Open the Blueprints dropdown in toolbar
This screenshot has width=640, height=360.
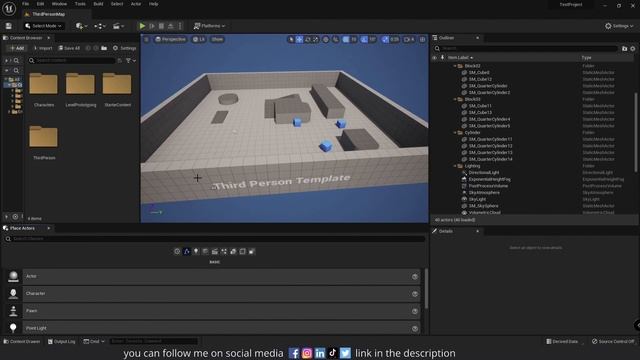(x=100, y=26)
